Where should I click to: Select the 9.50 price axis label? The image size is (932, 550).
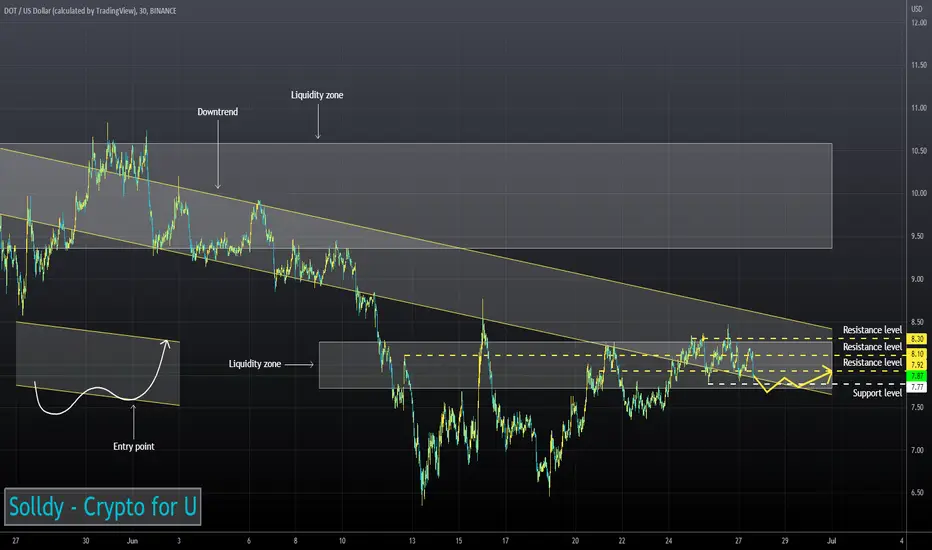[918, 236]
